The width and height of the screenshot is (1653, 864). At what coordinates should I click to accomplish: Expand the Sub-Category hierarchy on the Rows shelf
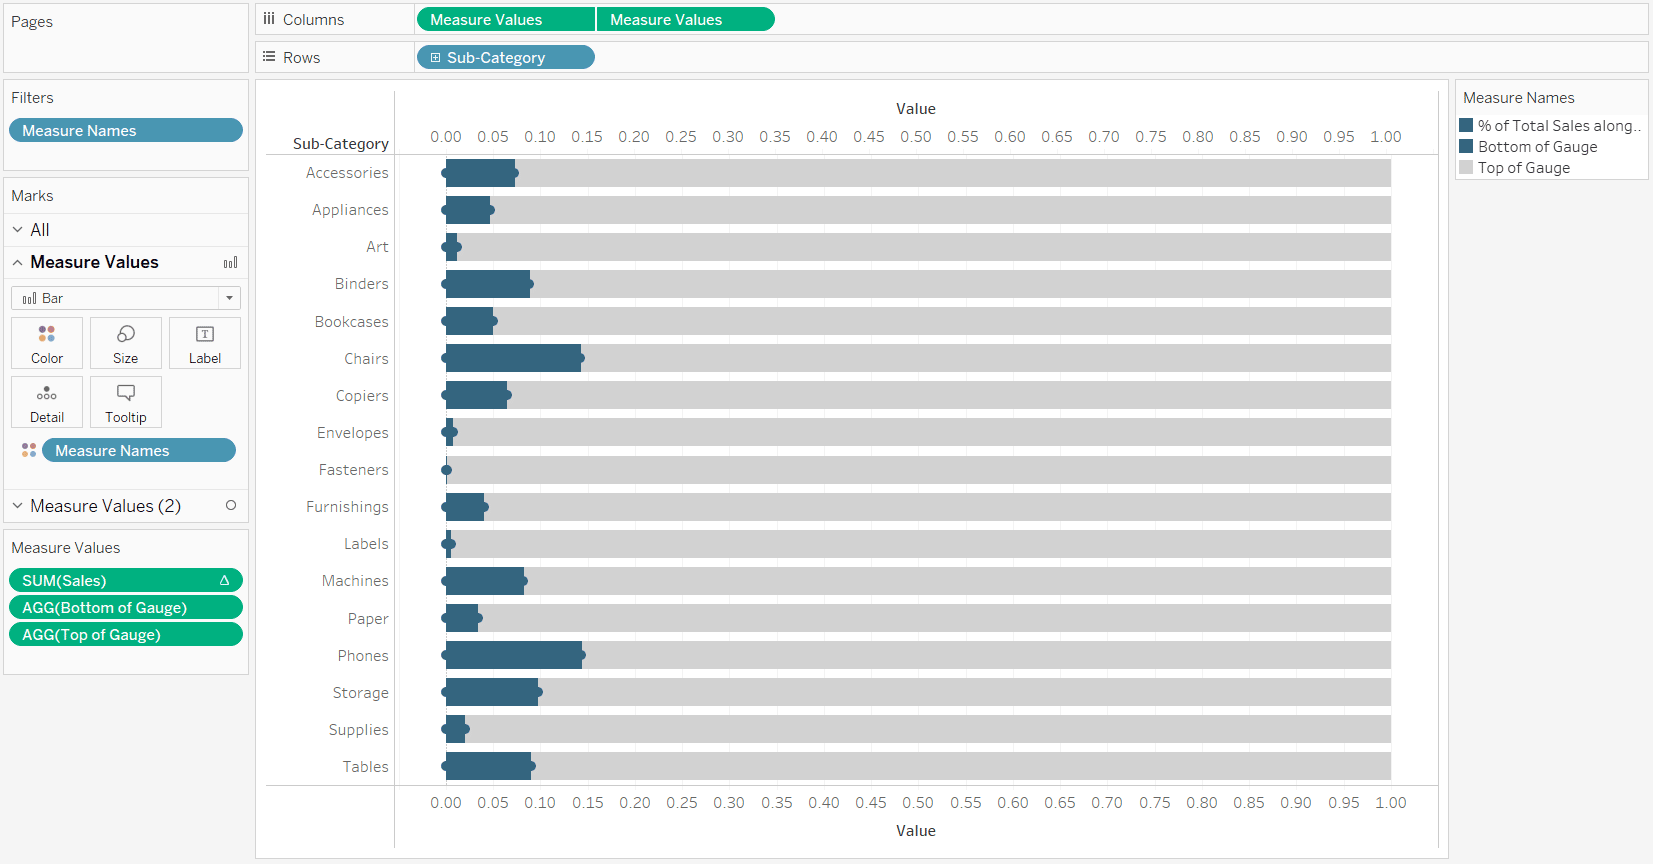click(434, 57)
